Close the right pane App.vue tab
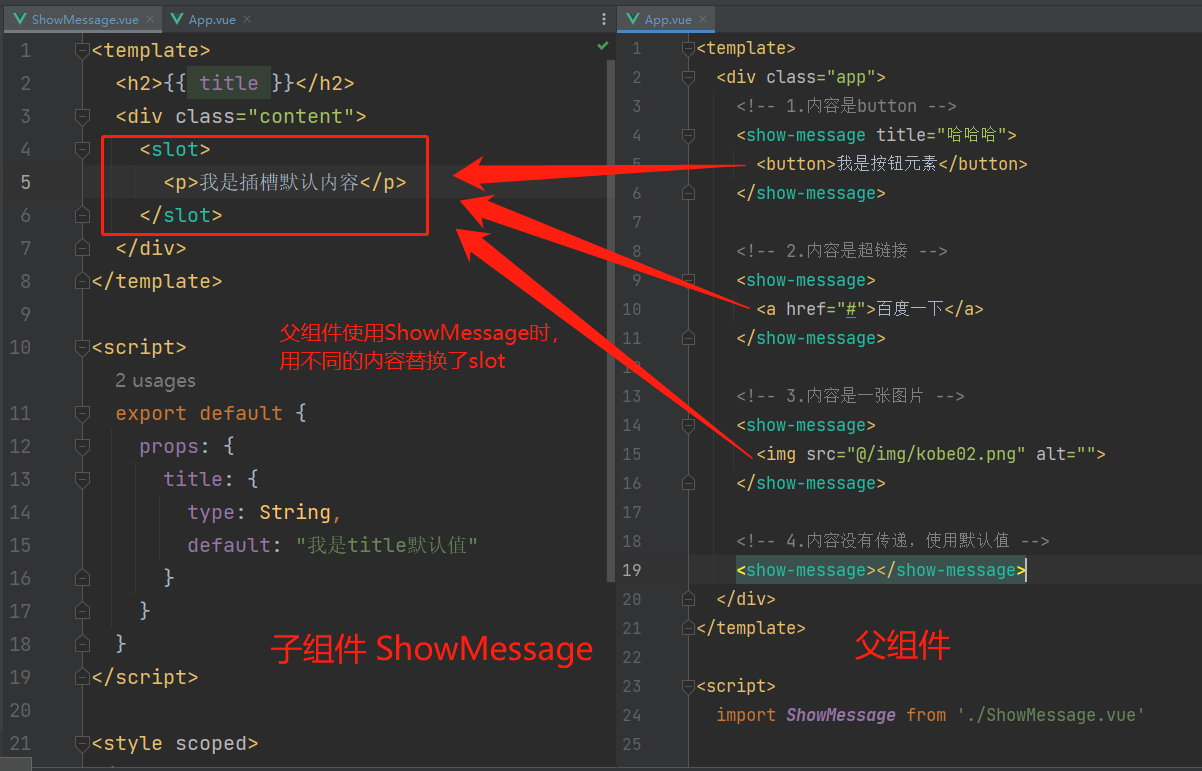The width and height of the screenshot is (1202, 771). 702,19
